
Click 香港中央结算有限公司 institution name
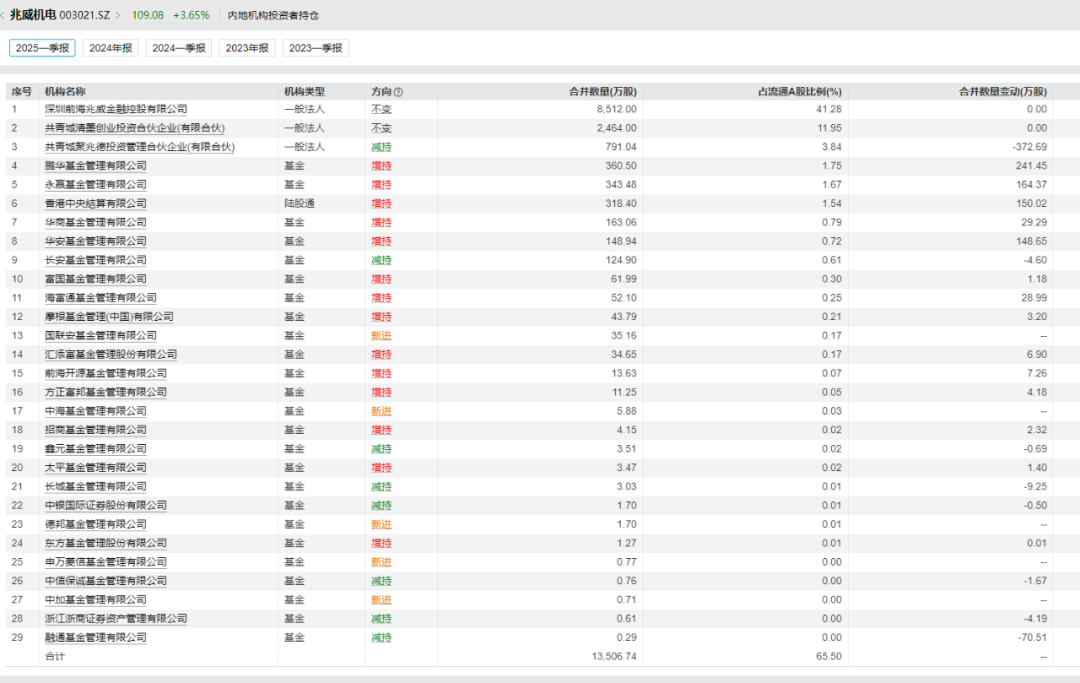coord(96,203)
